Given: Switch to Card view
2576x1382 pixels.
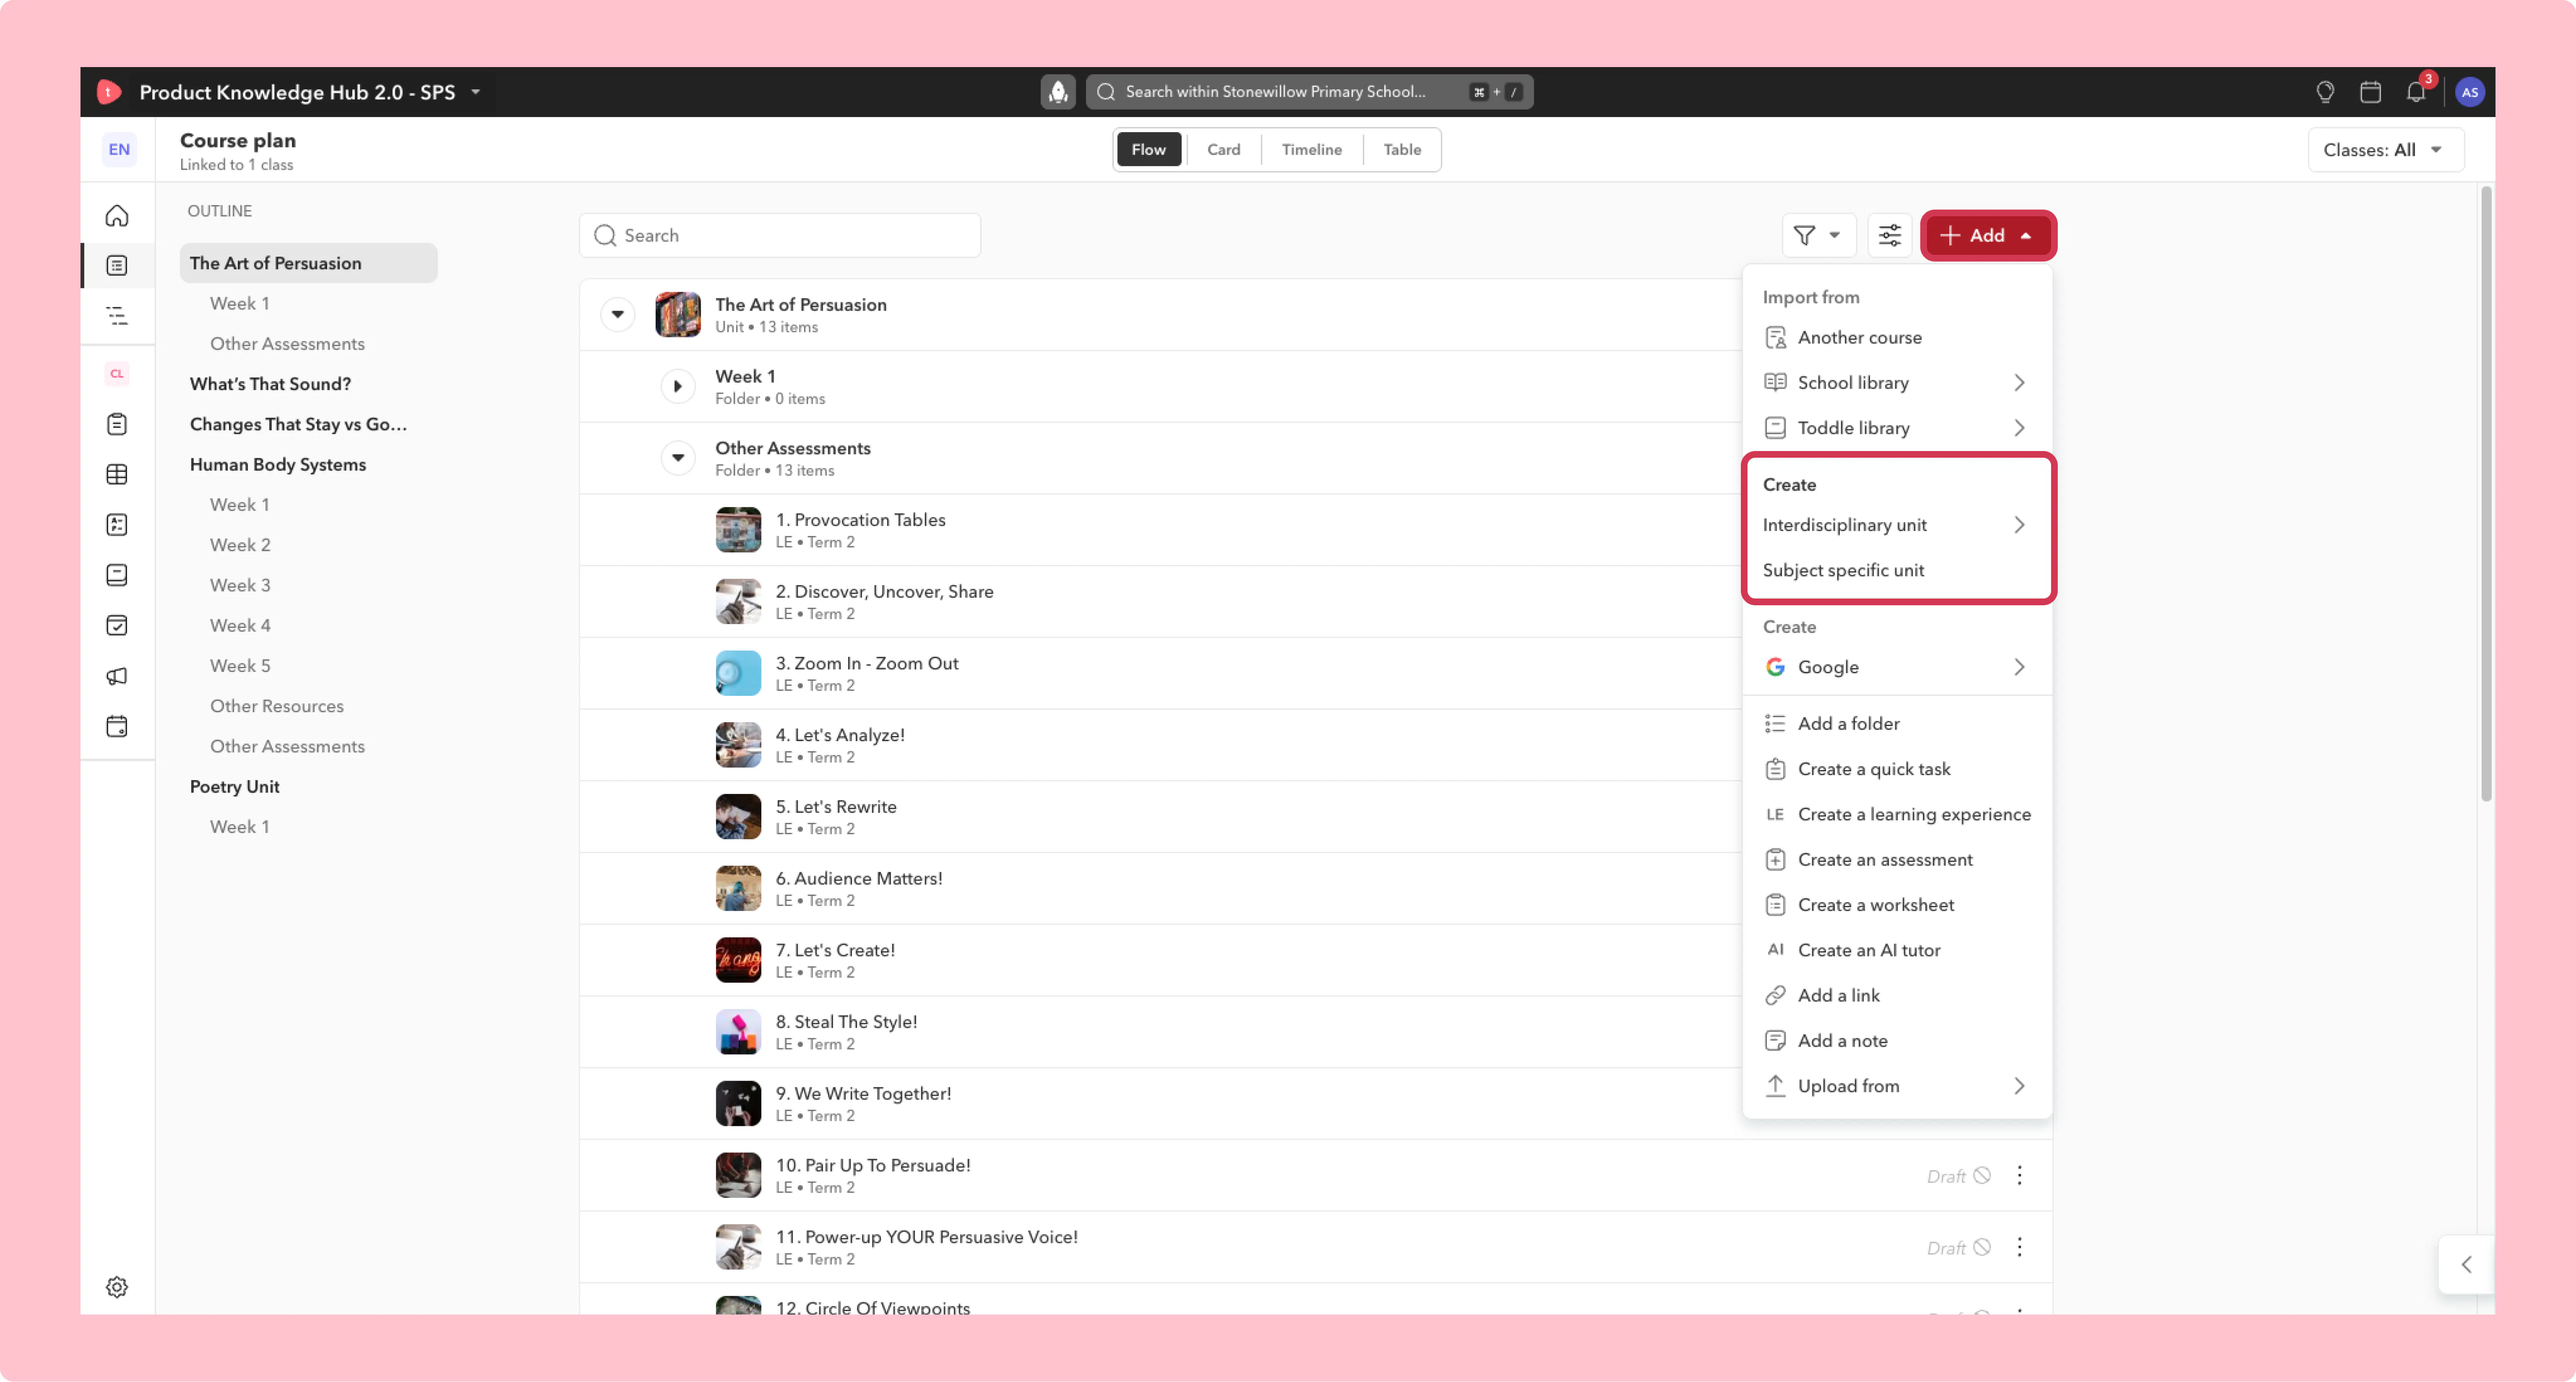Looking at the screenshot, I should tap(1223, 150).
